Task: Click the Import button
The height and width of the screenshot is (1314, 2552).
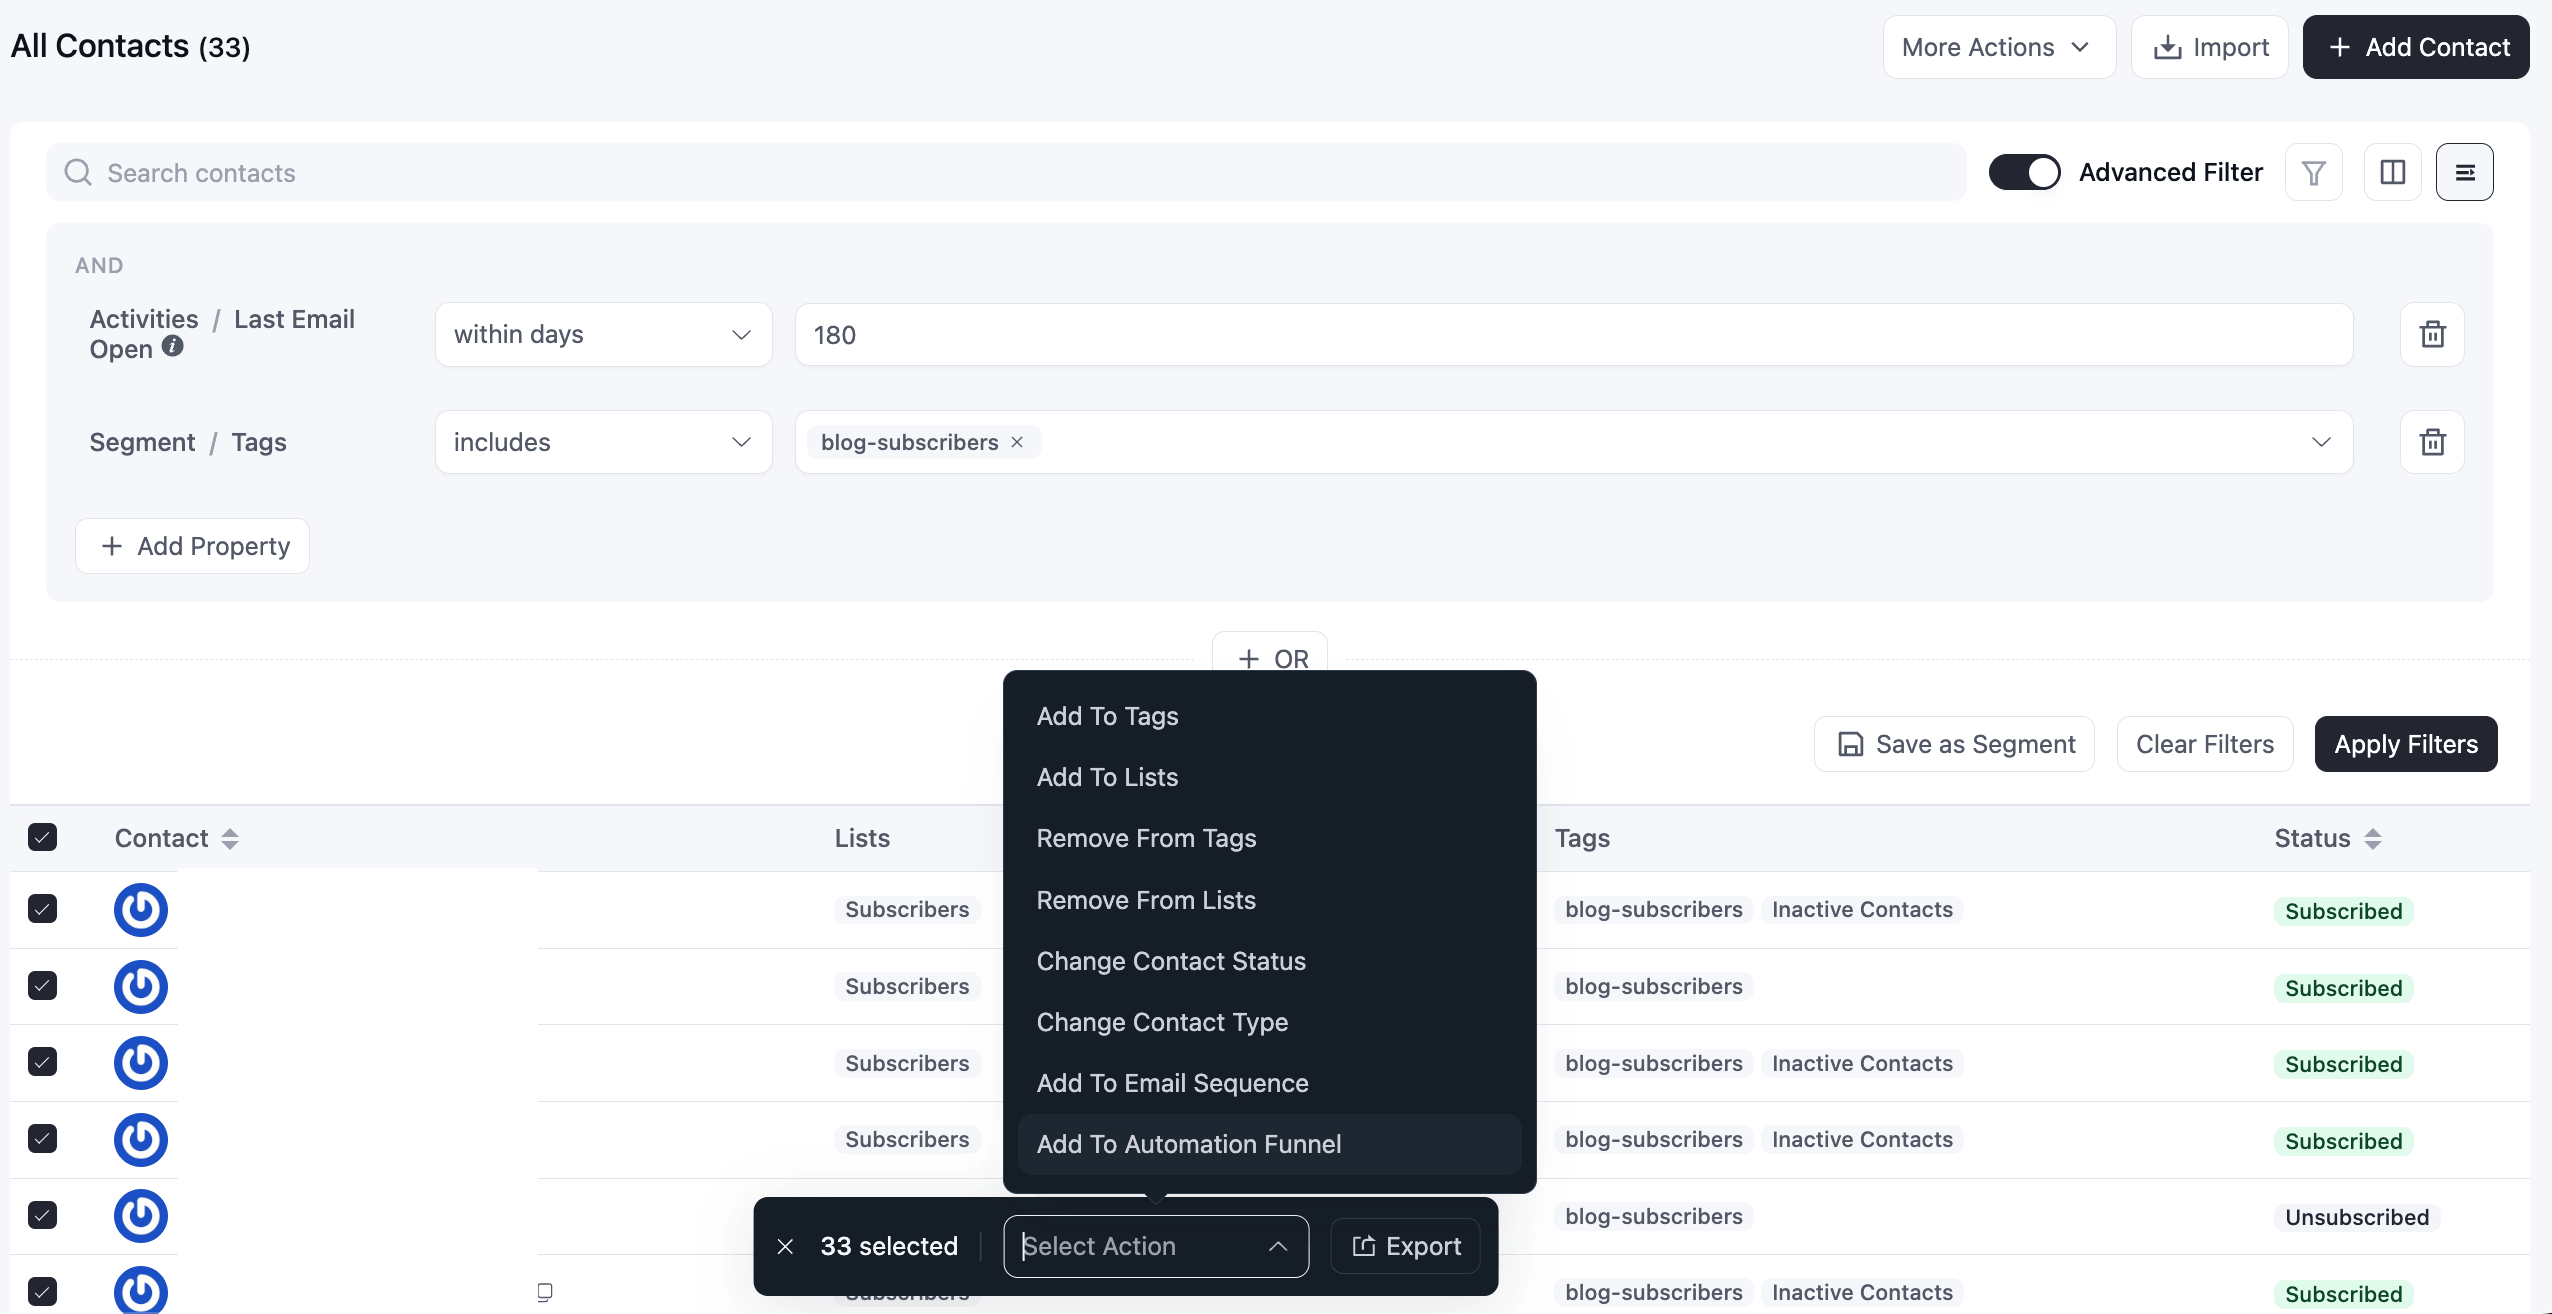Action: coord(2209,47)
